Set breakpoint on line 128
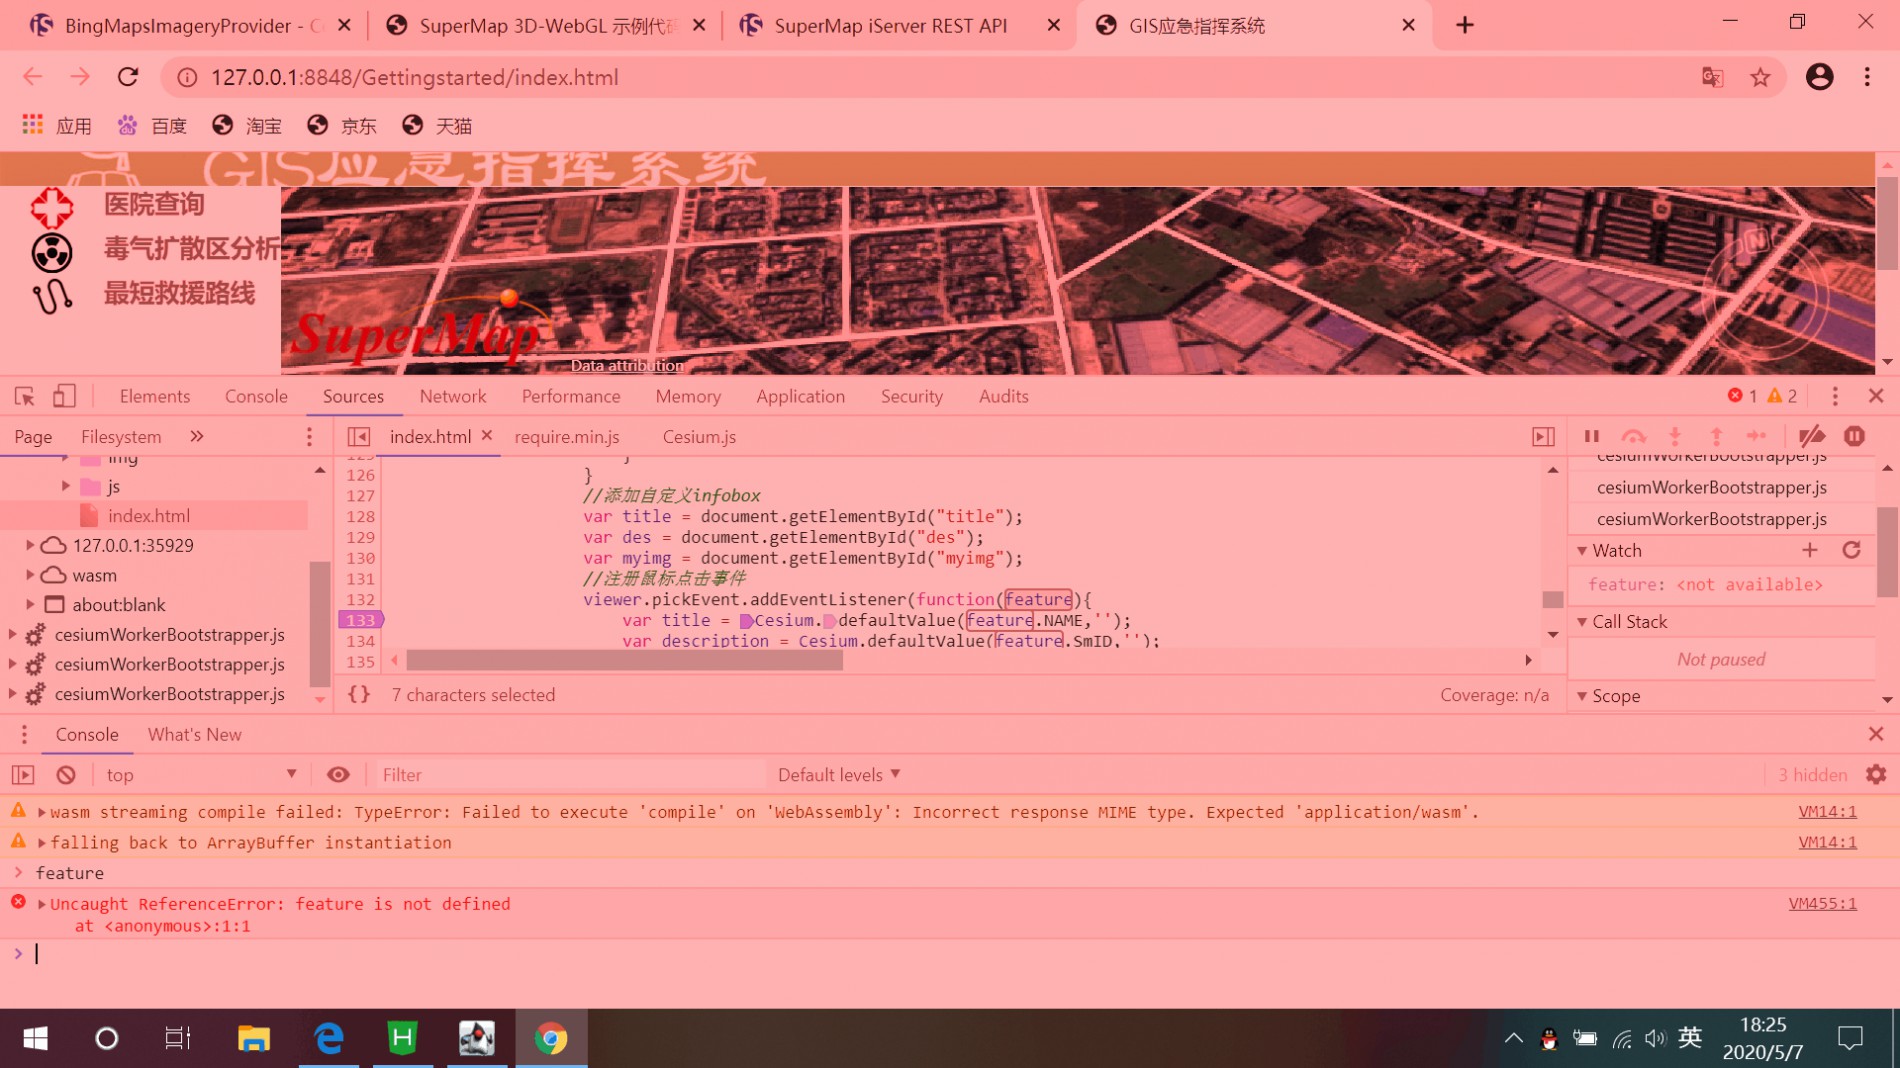The image size is (1900, 1068). [360, 516]
